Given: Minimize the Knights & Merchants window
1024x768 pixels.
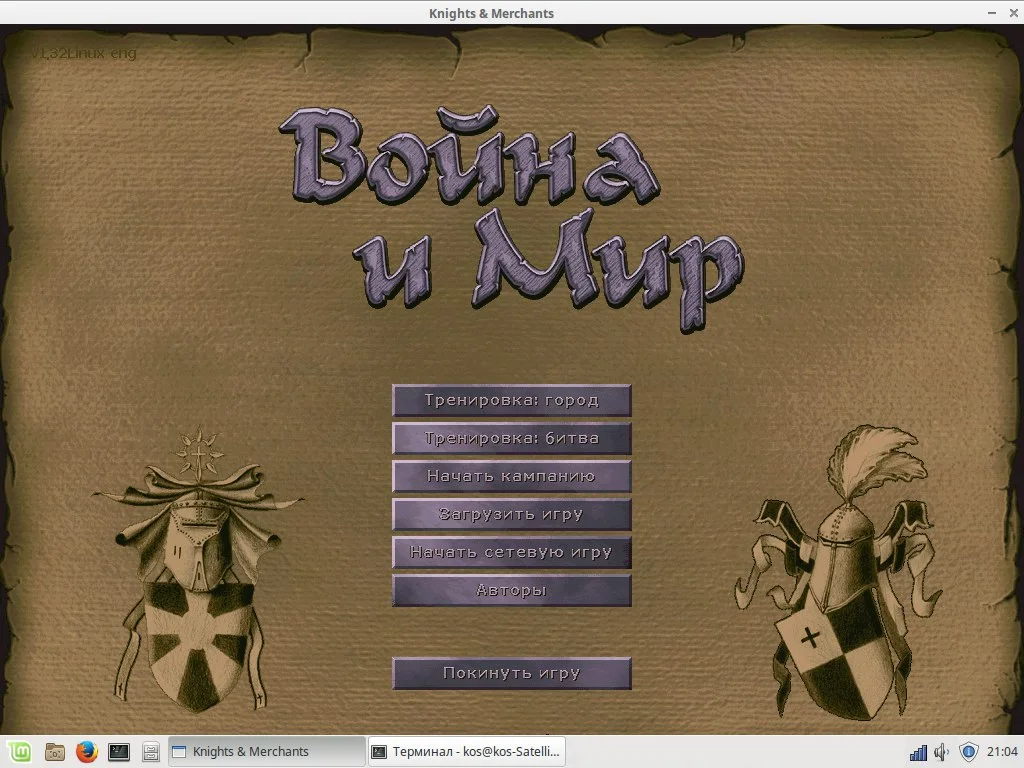Looking at the screenshot, I should [992, 12].
